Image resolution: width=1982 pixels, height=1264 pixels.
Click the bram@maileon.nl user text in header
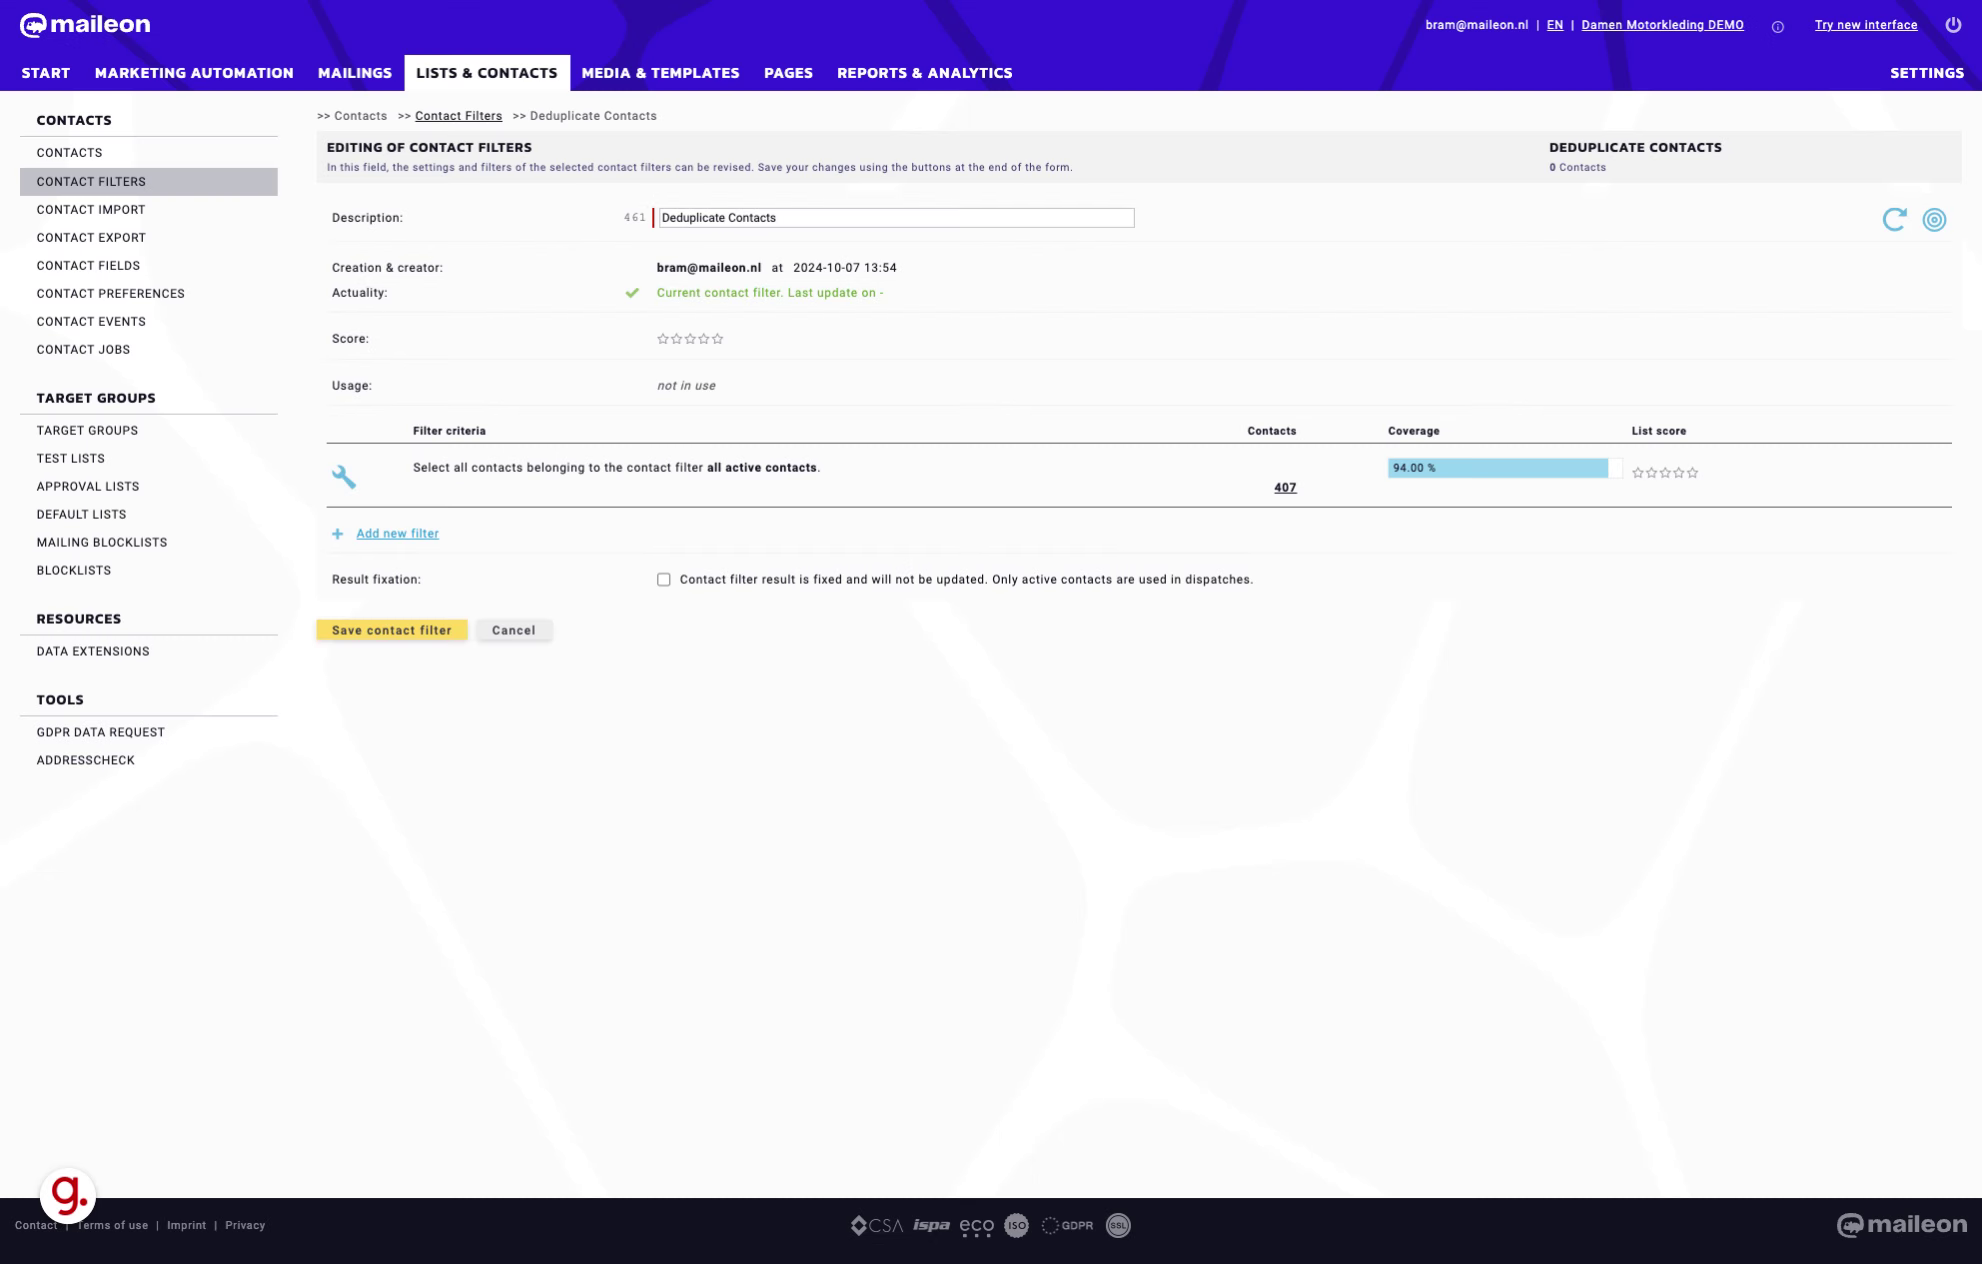1476,25
